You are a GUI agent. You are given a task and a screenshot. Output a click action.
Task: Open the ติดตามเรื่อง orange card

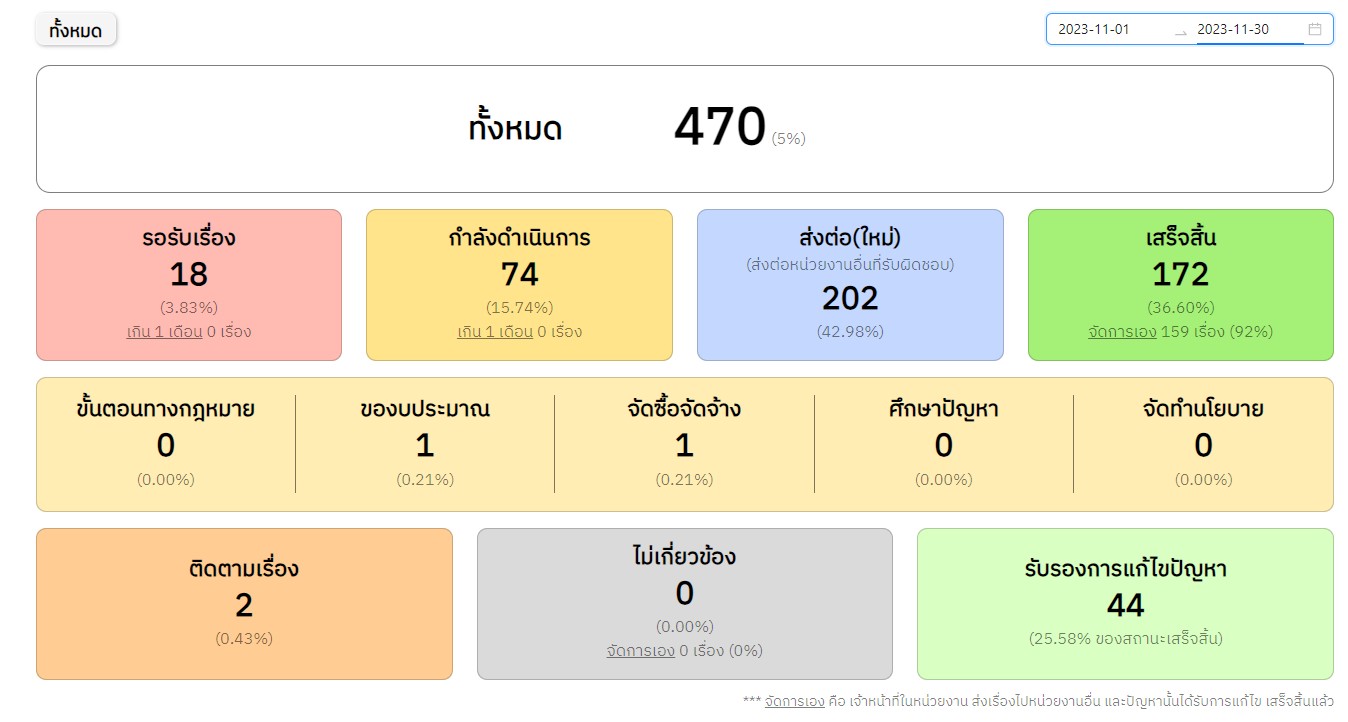point(244,604)
